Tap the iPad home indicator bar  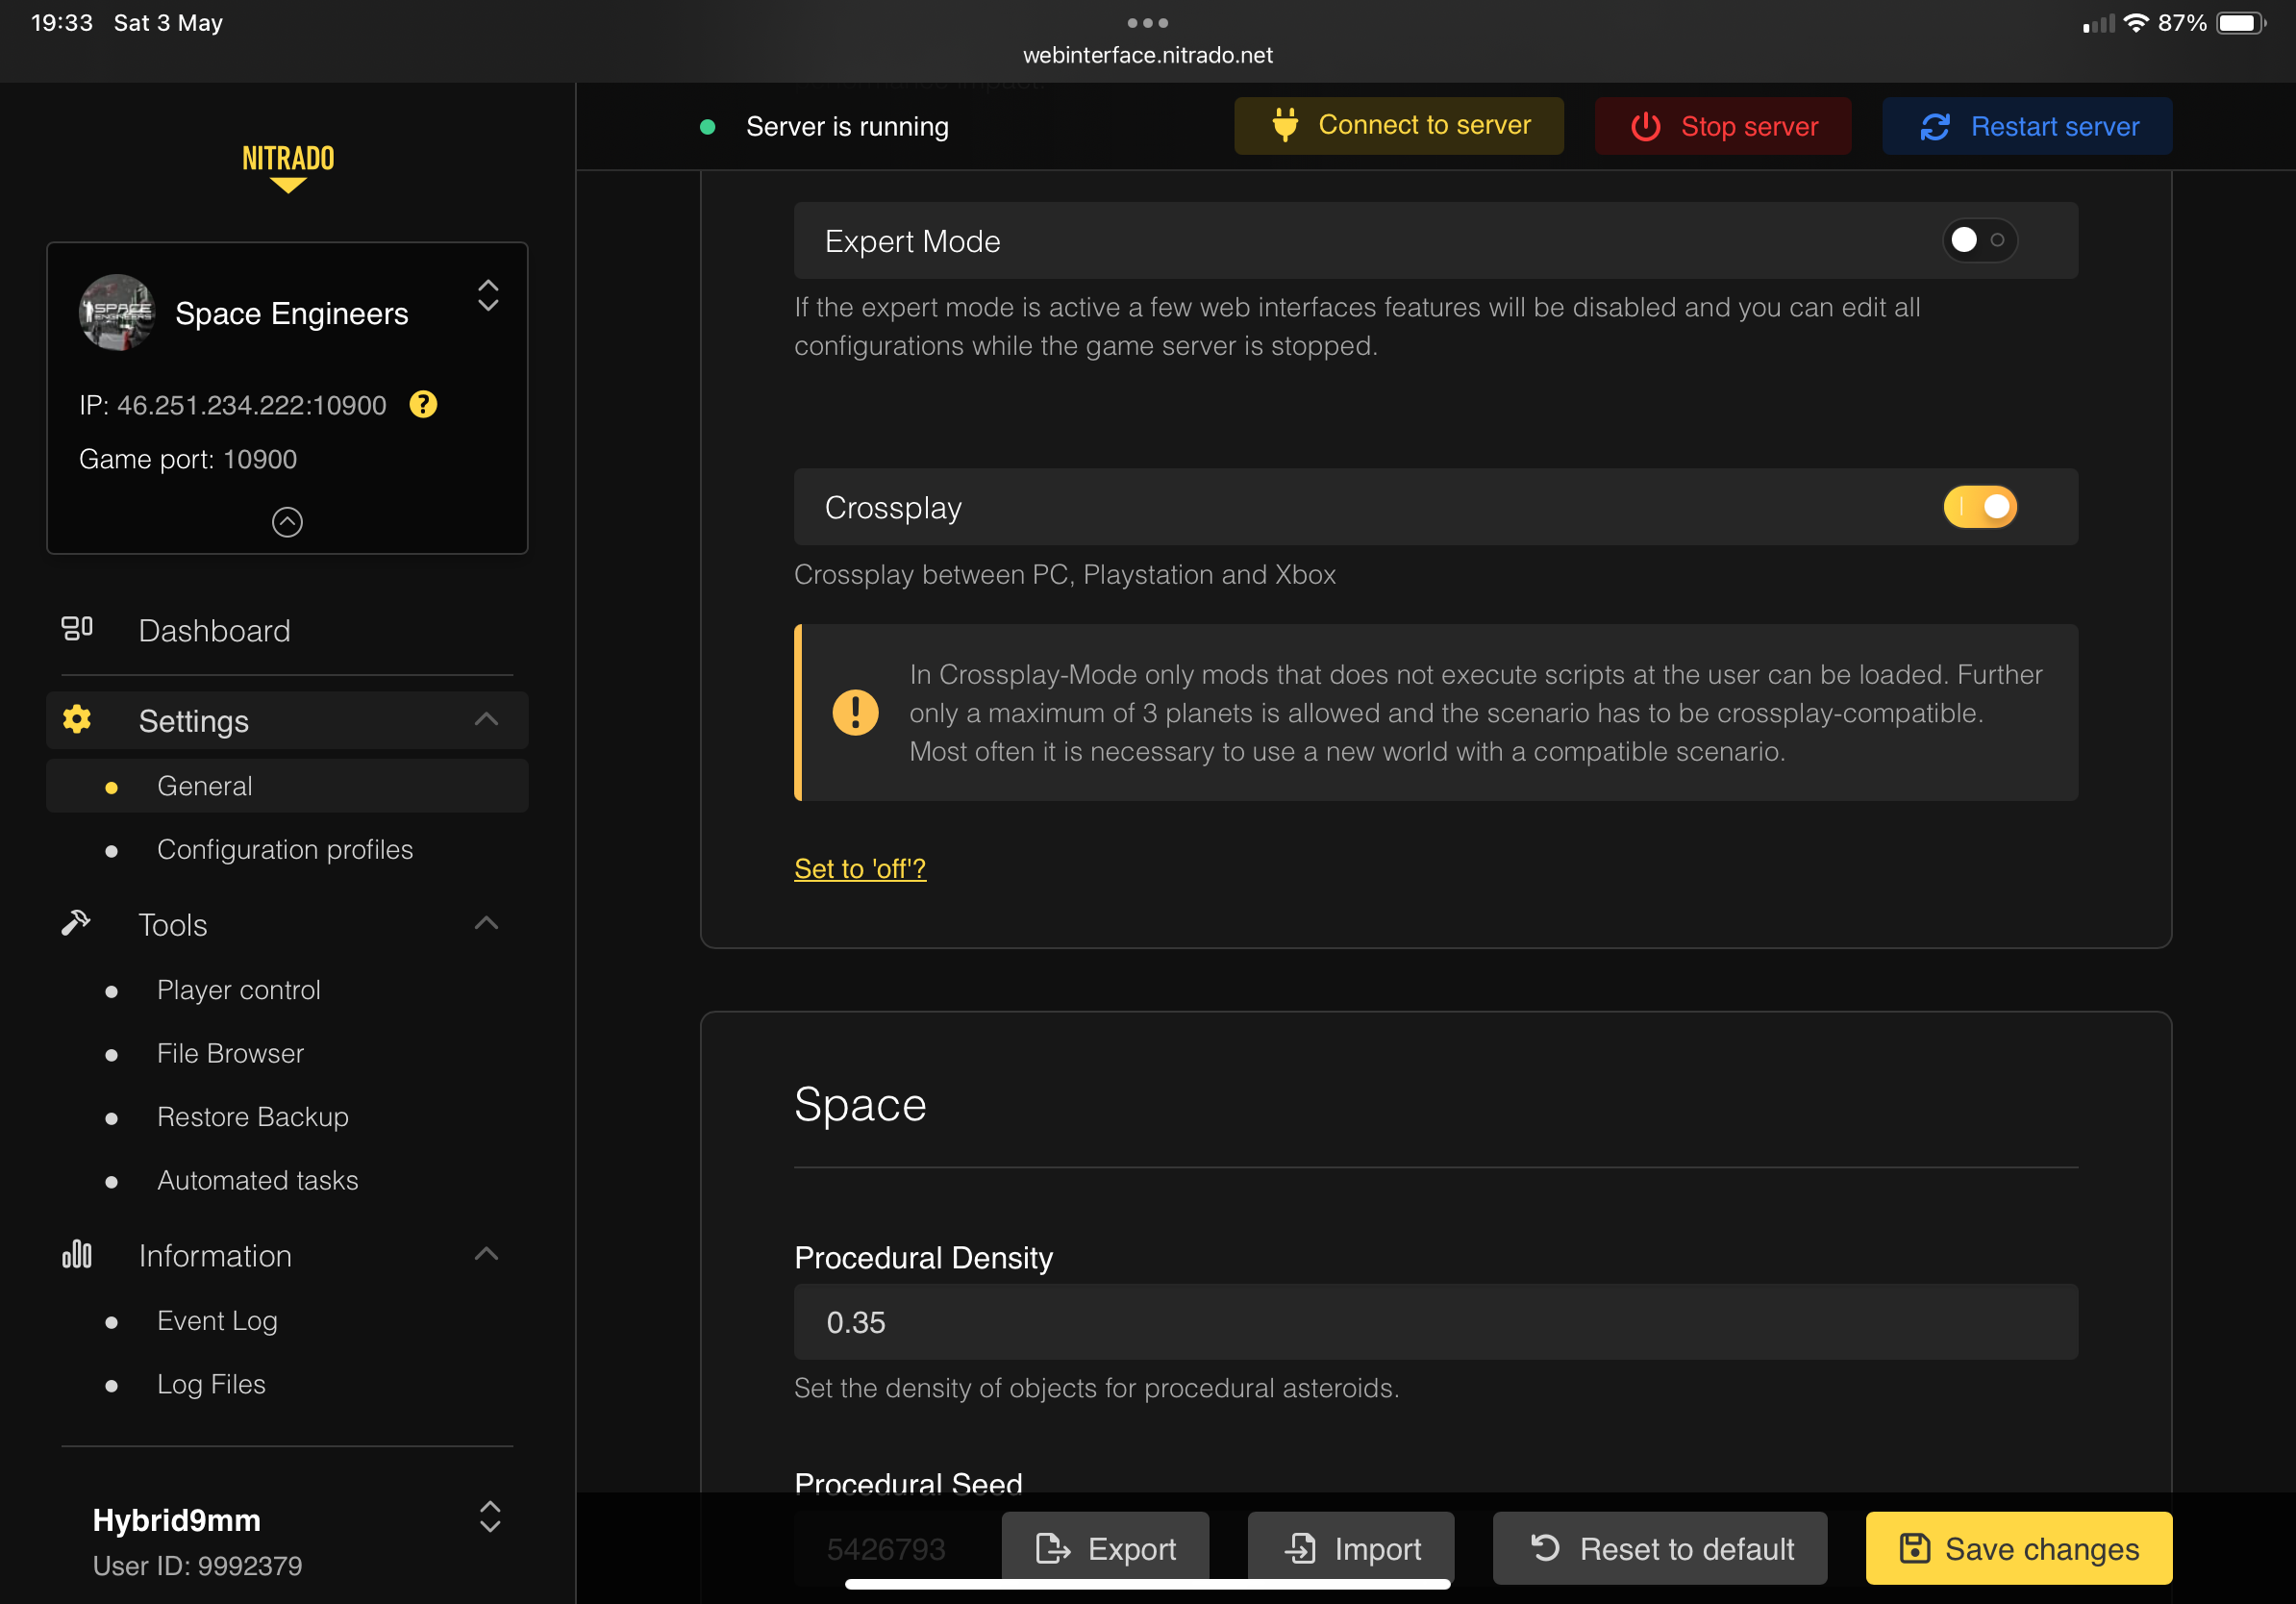[1147, 1583]
